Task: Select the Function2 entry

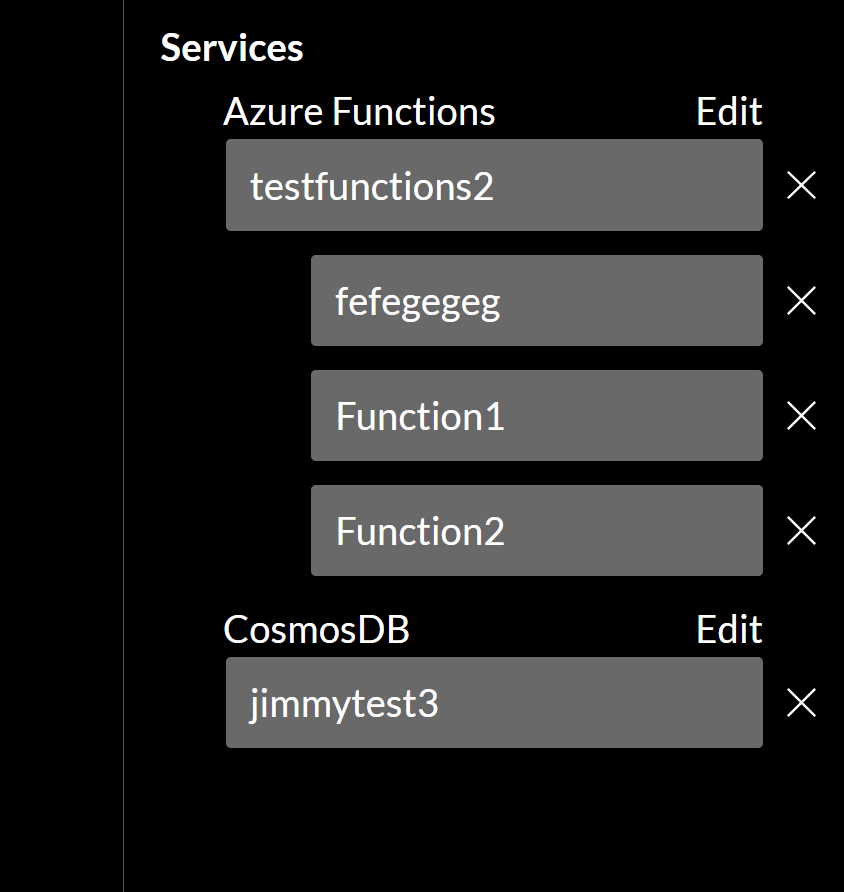Action: [537, 530]
